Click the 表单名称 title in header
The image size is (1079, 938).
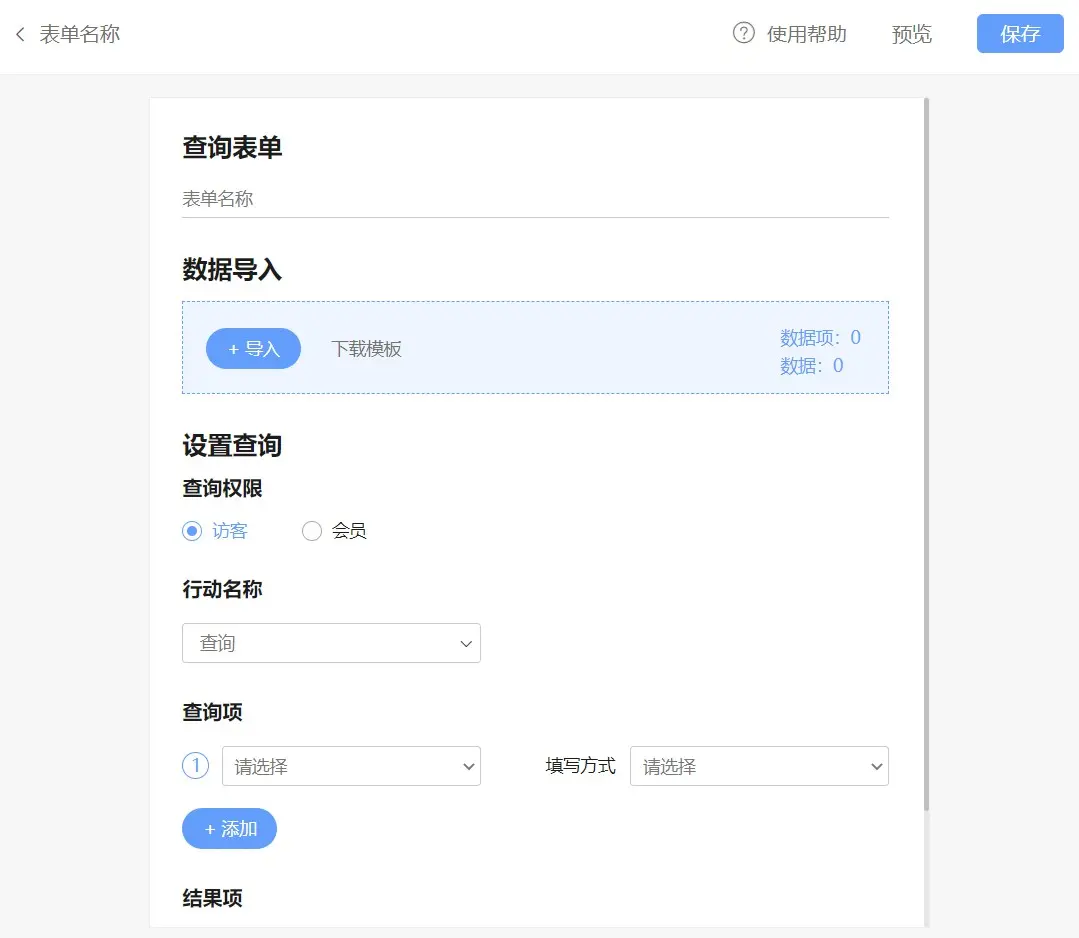[80, 35]
